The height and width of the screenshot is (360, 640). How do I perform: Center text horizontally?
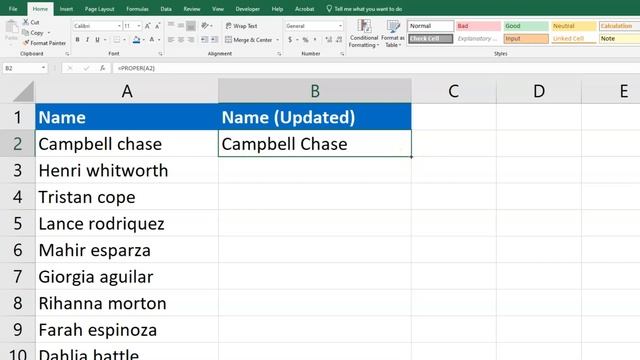click(181, 40)
